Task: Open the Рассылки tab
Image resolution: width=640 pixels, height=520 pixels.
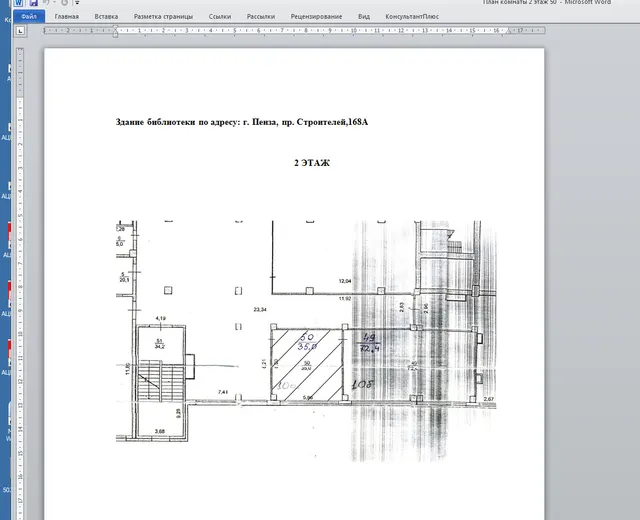Action: 260,17
